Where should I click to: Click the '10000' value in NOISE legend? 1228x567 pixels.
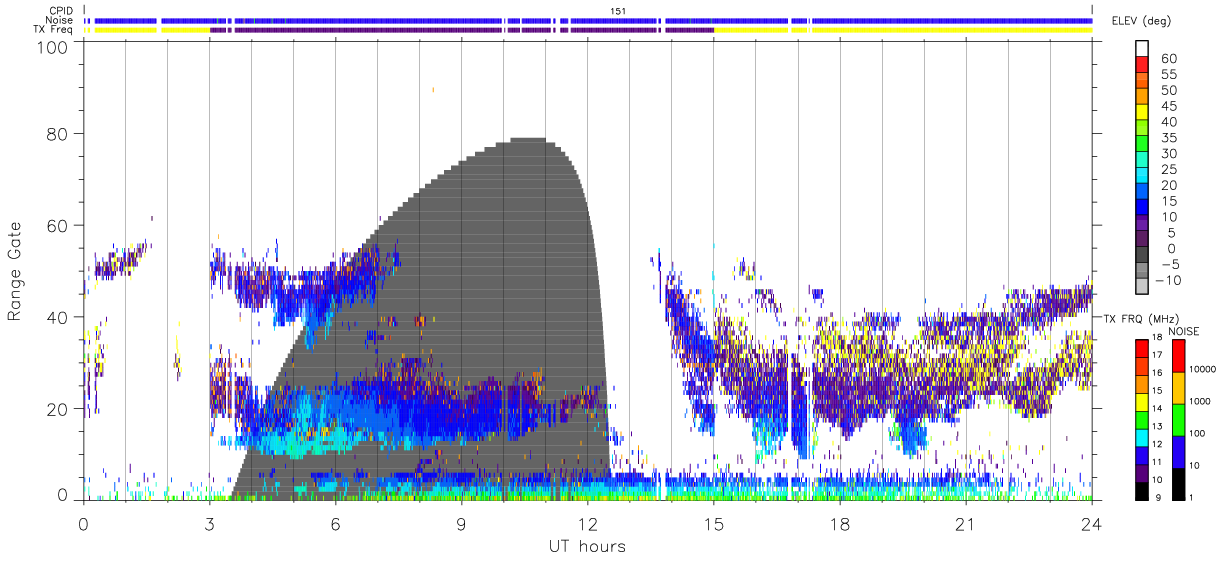pyautogui.click(x=1203, y=369)
